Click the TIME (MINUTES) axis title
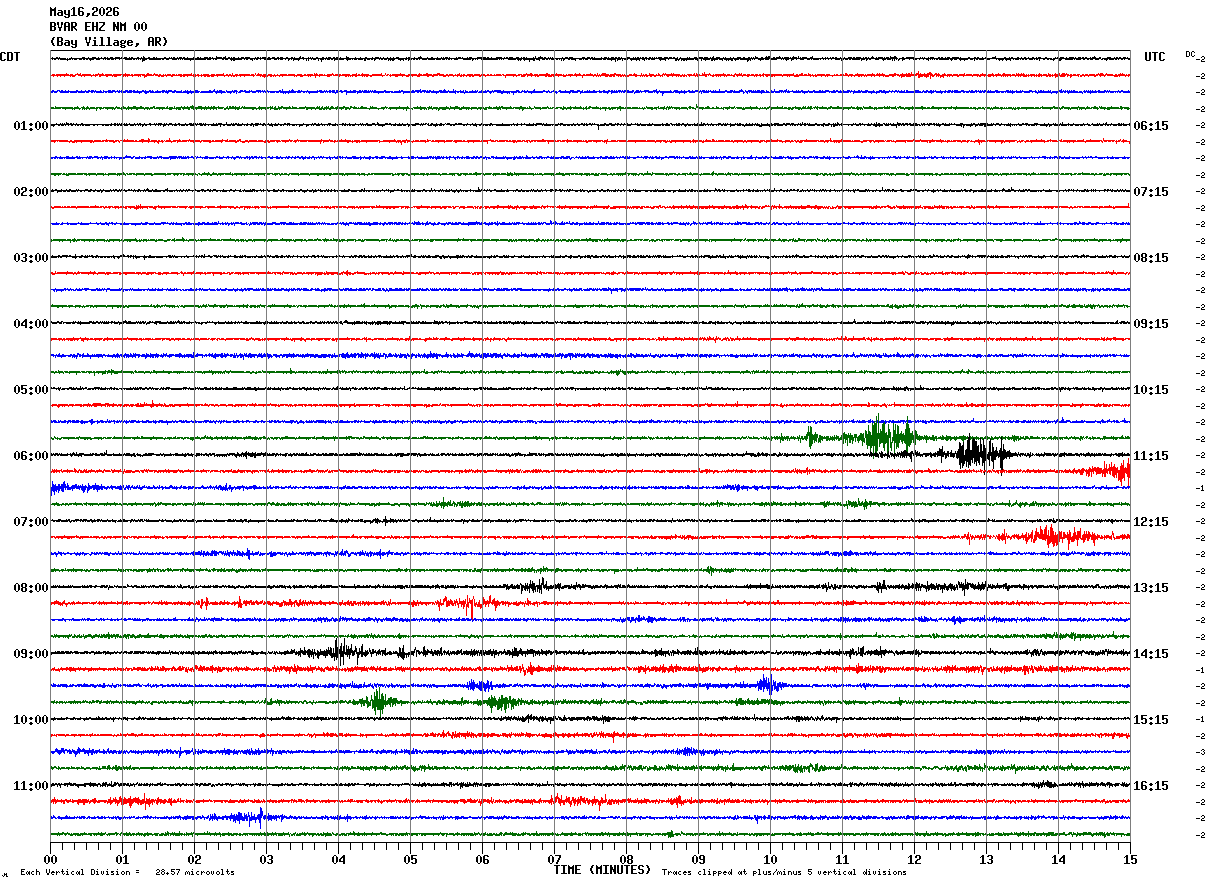The width and height of the screenshot is (1210, 886). point(602,870)
